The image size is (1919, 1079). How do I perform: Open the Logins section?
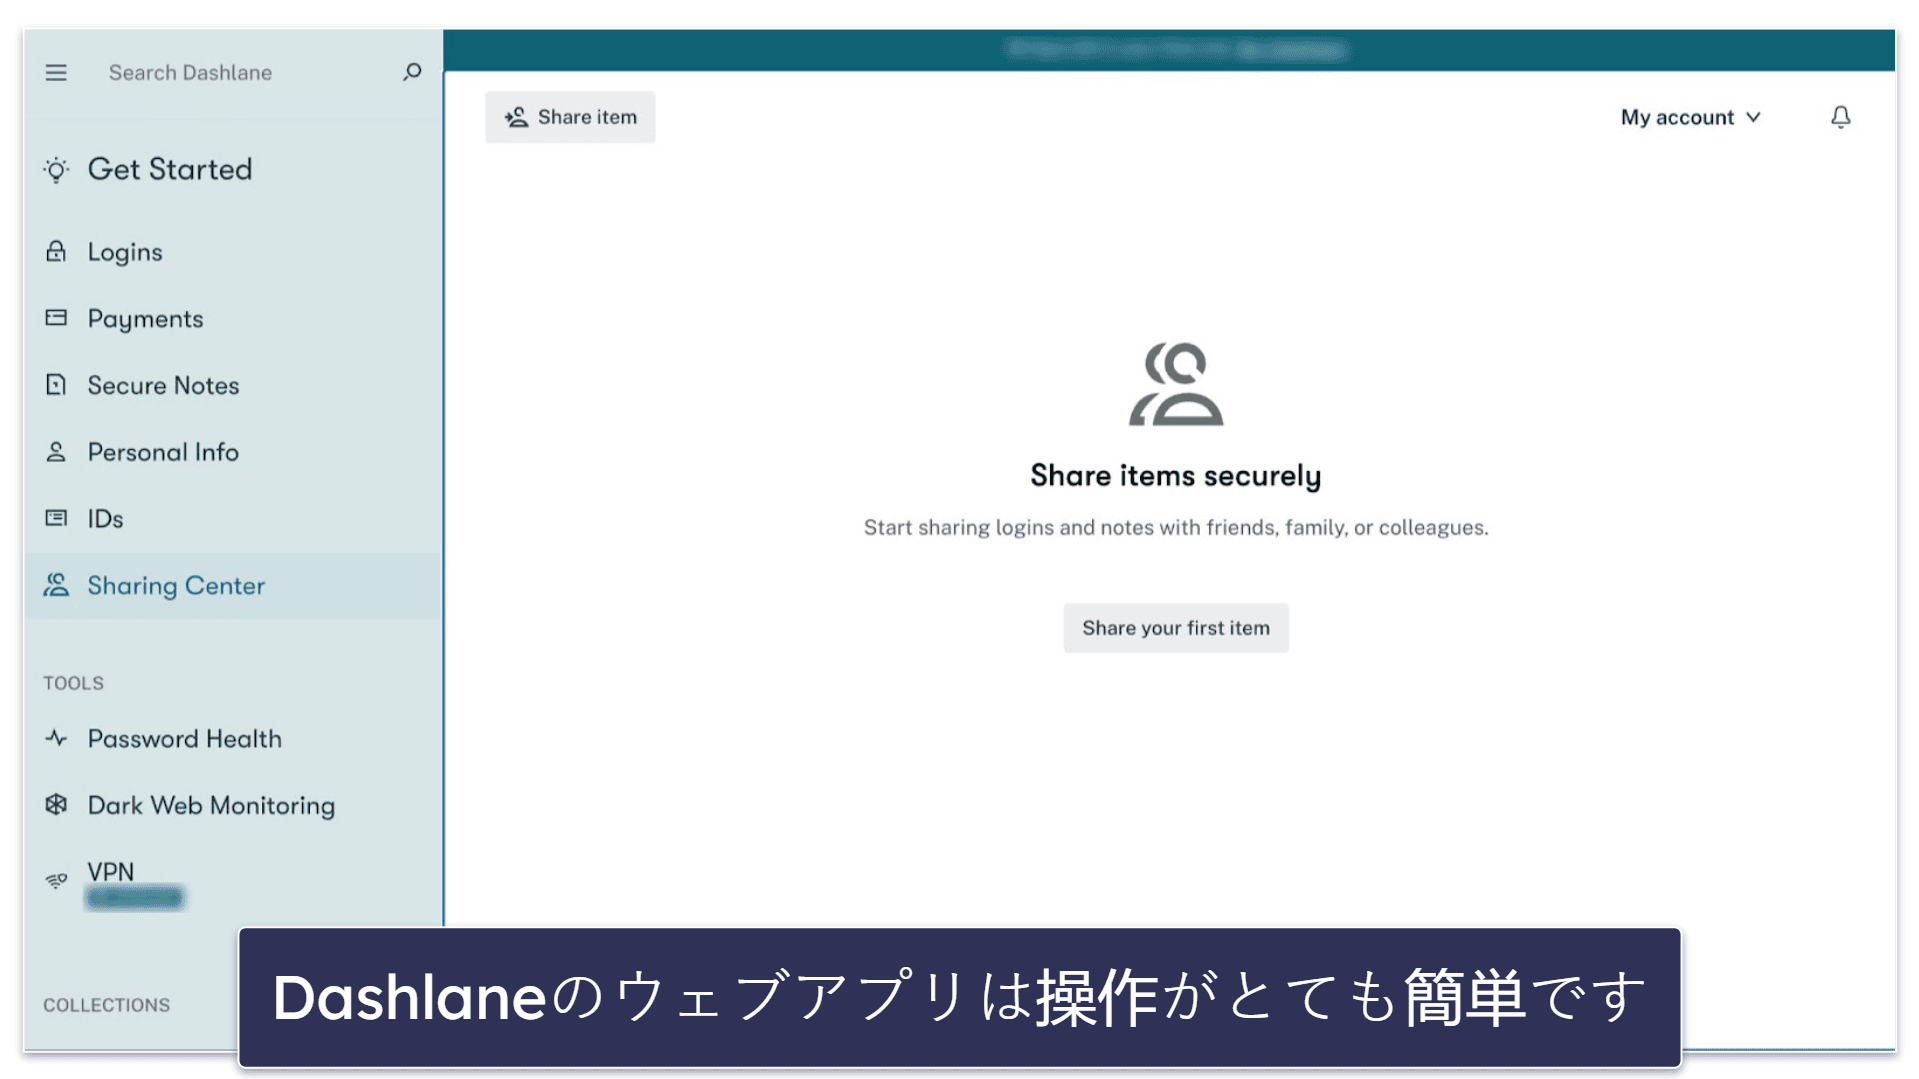pos(125,253)
